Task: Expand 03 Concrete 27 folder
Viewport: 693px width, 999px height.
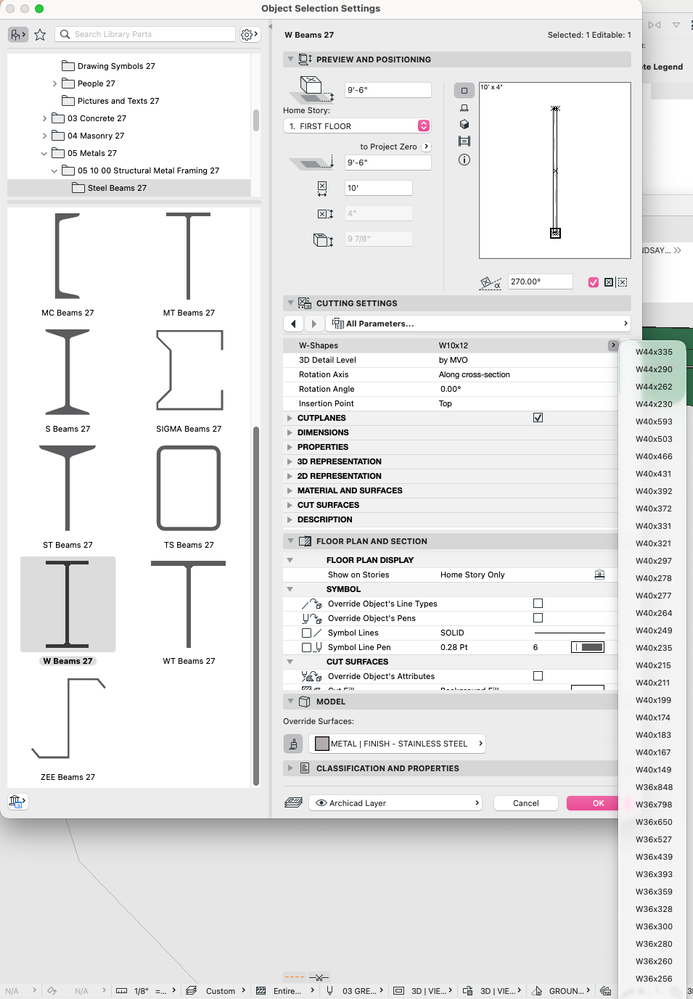Action: pos(44,119)
